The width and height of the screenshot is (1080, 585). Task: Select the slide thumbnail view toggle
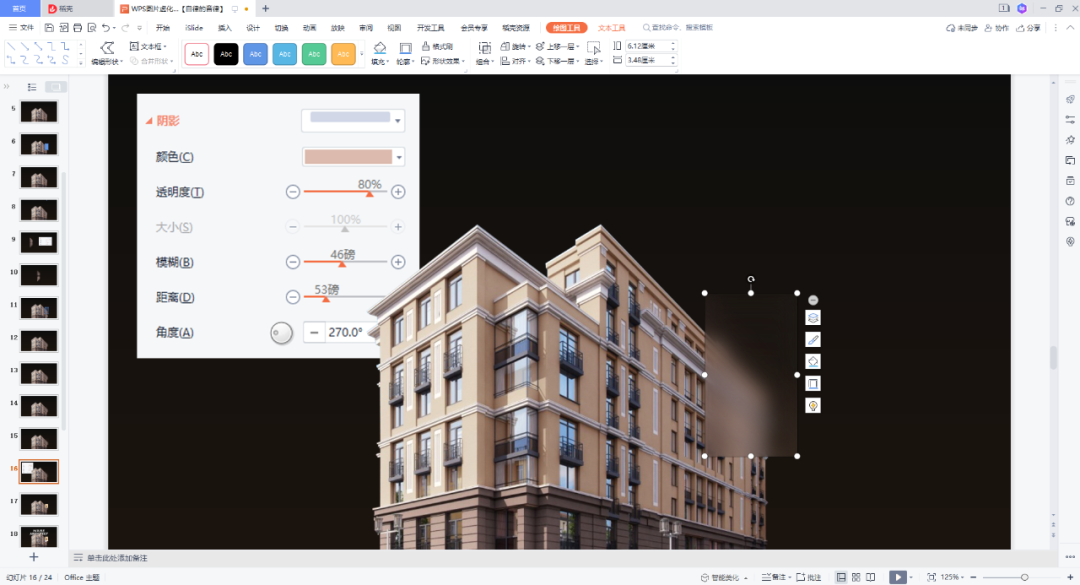coord(55,87)
